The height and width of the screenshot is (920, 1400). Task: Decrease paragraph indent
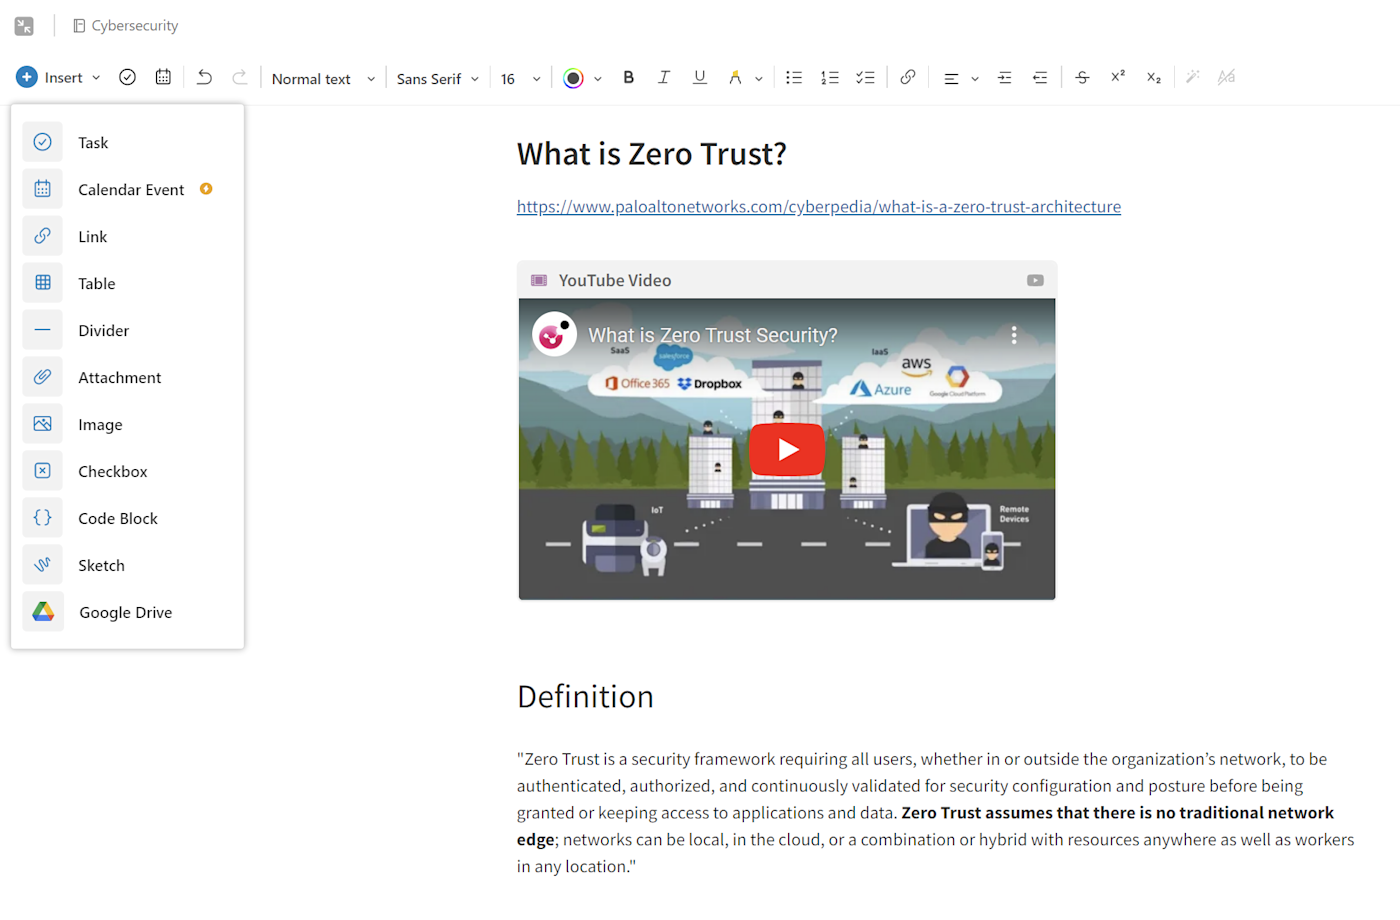pyautogui.click(x=1041, y=77)
